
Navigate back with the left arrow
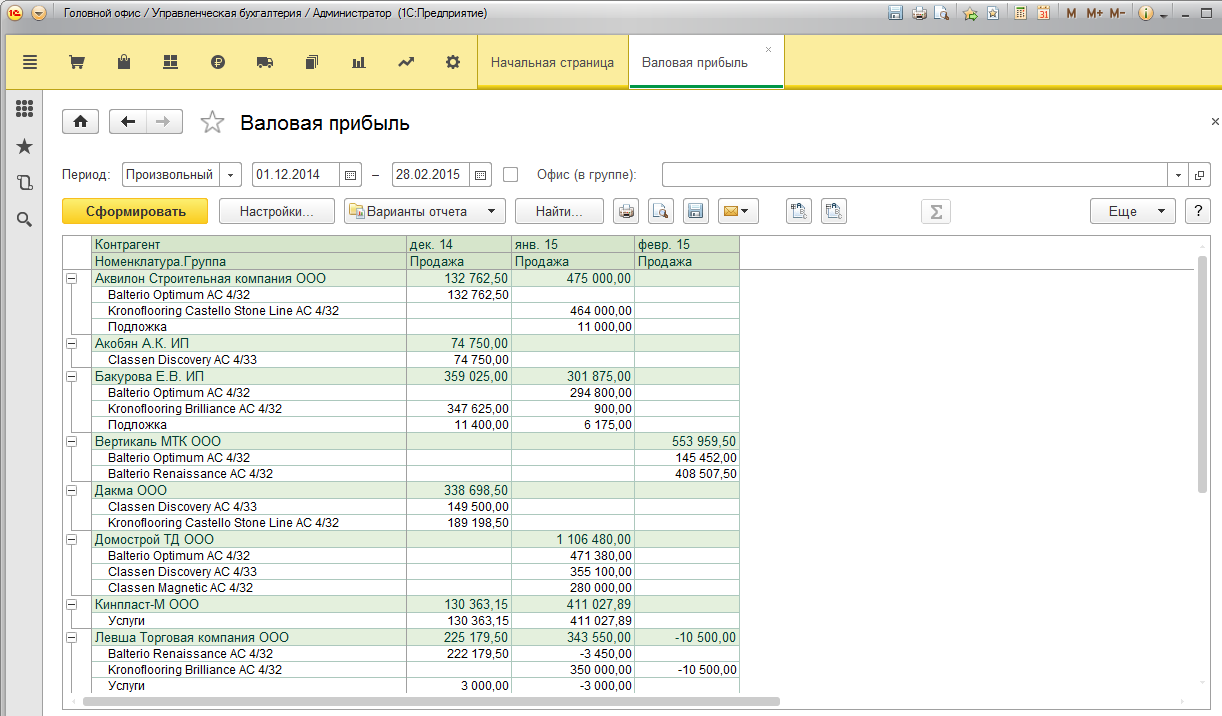point(128,122)
